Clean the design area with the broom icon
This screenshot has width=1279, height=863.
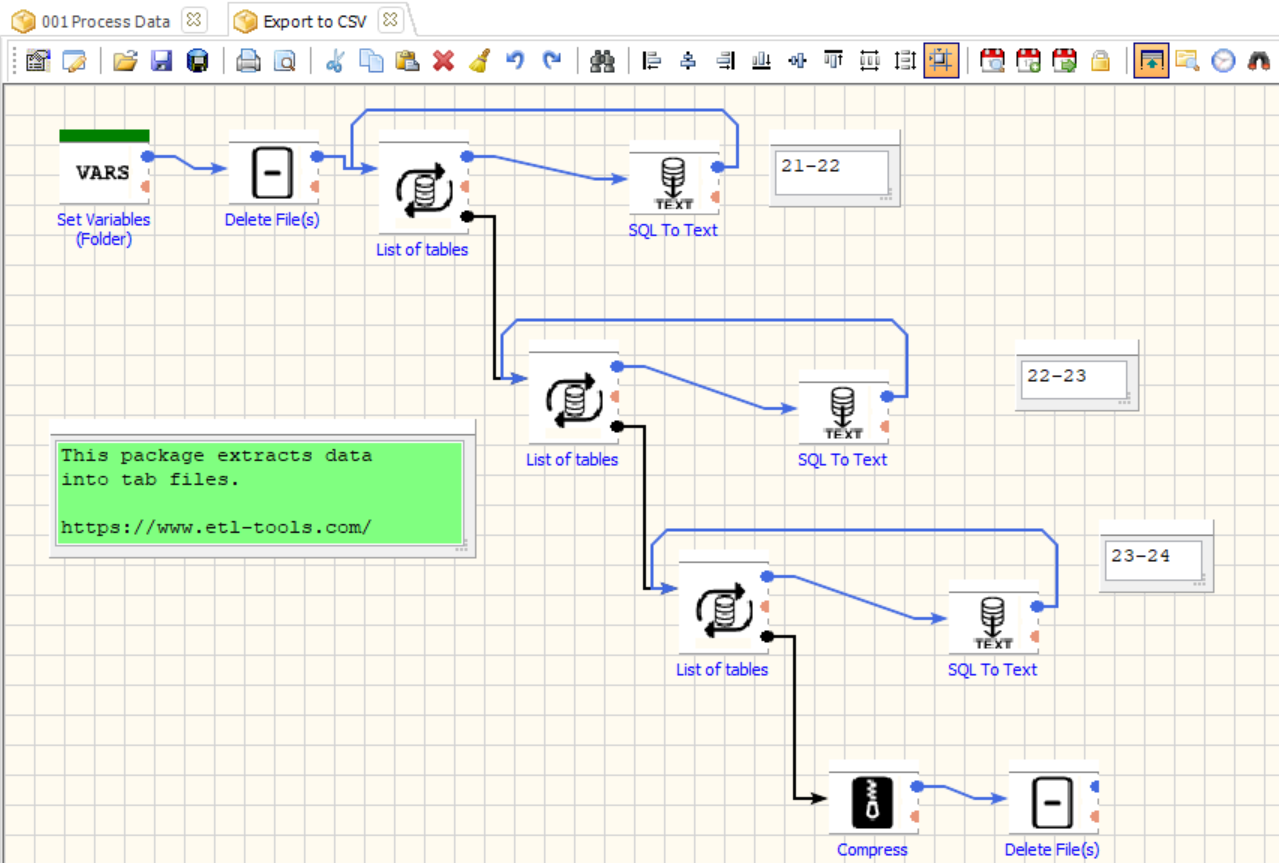click(x=478, y=60)
